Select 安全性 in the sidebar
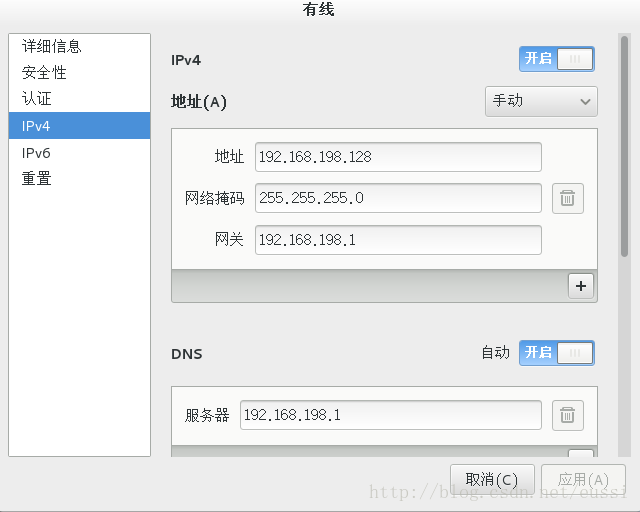This screenshot has height=512, width=640. pos(79,72)
